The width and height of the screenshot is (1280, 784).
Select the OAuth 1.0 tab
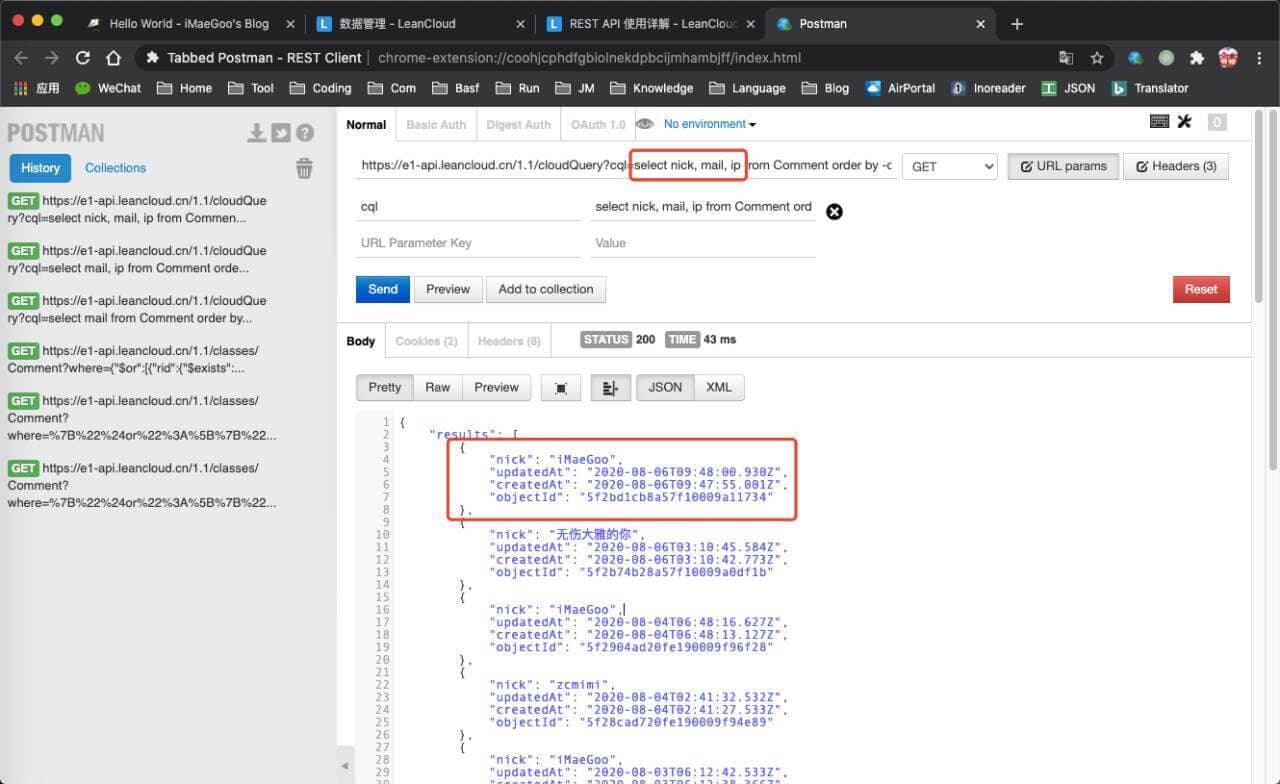[x=598, y=125]
